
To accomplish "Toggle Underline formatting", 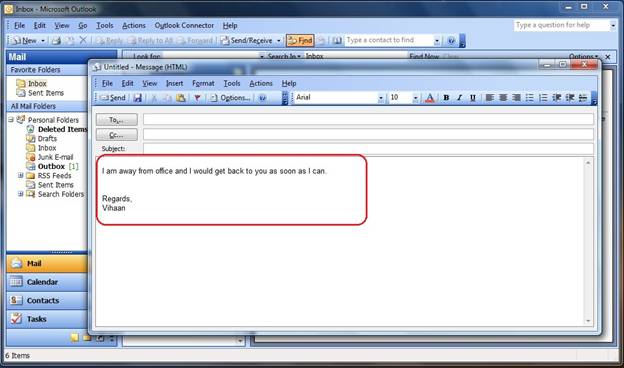I will [472, 97].
